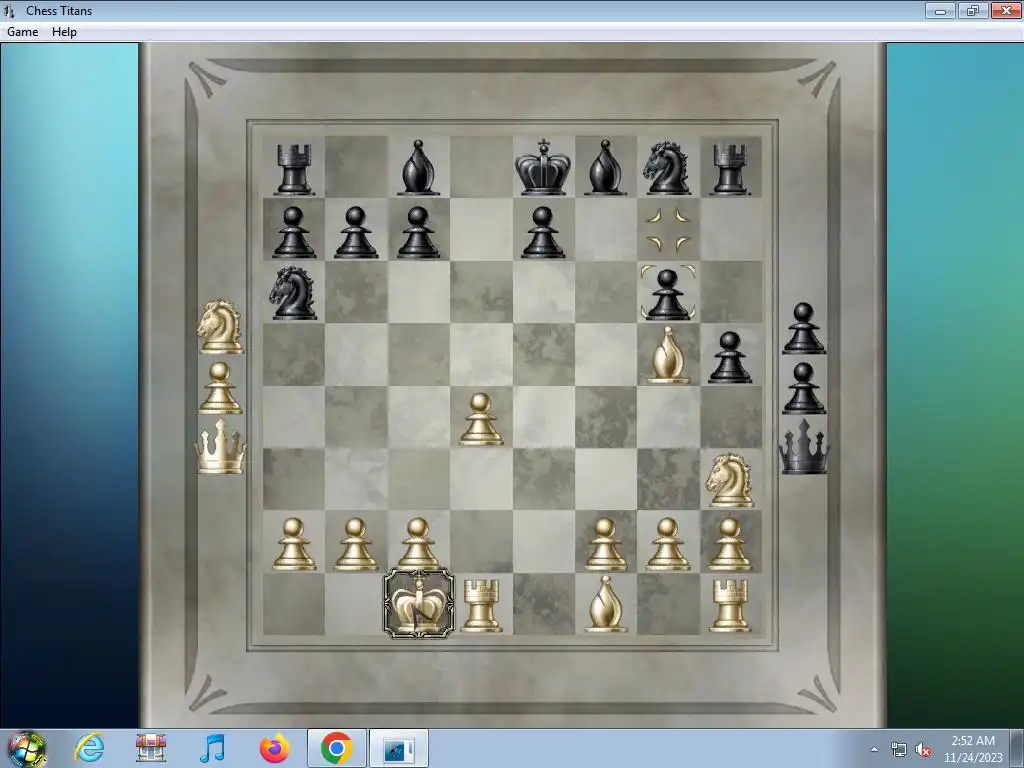Launch Firefox from the taskbar
Image resolution: width=1024 pixels, height=768 pixels.
coord(275,748)
